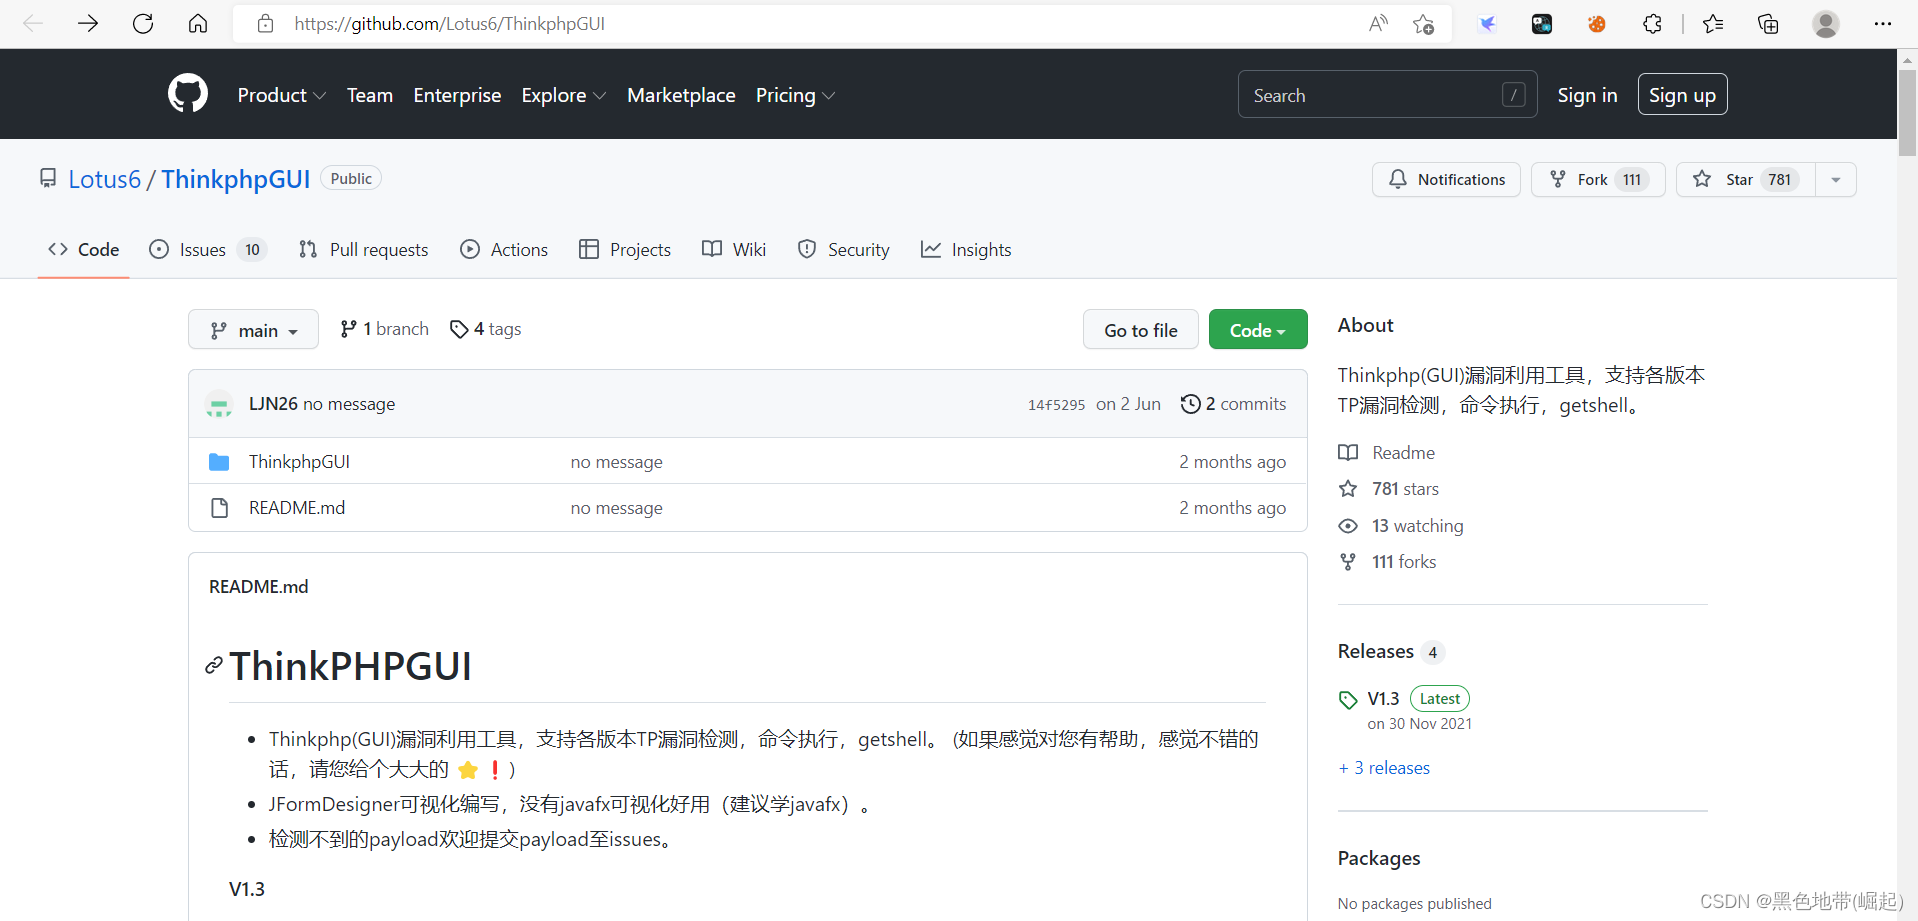1918x921 pixels.
Task: Click the README.md file icon
Action: point(219,507)
